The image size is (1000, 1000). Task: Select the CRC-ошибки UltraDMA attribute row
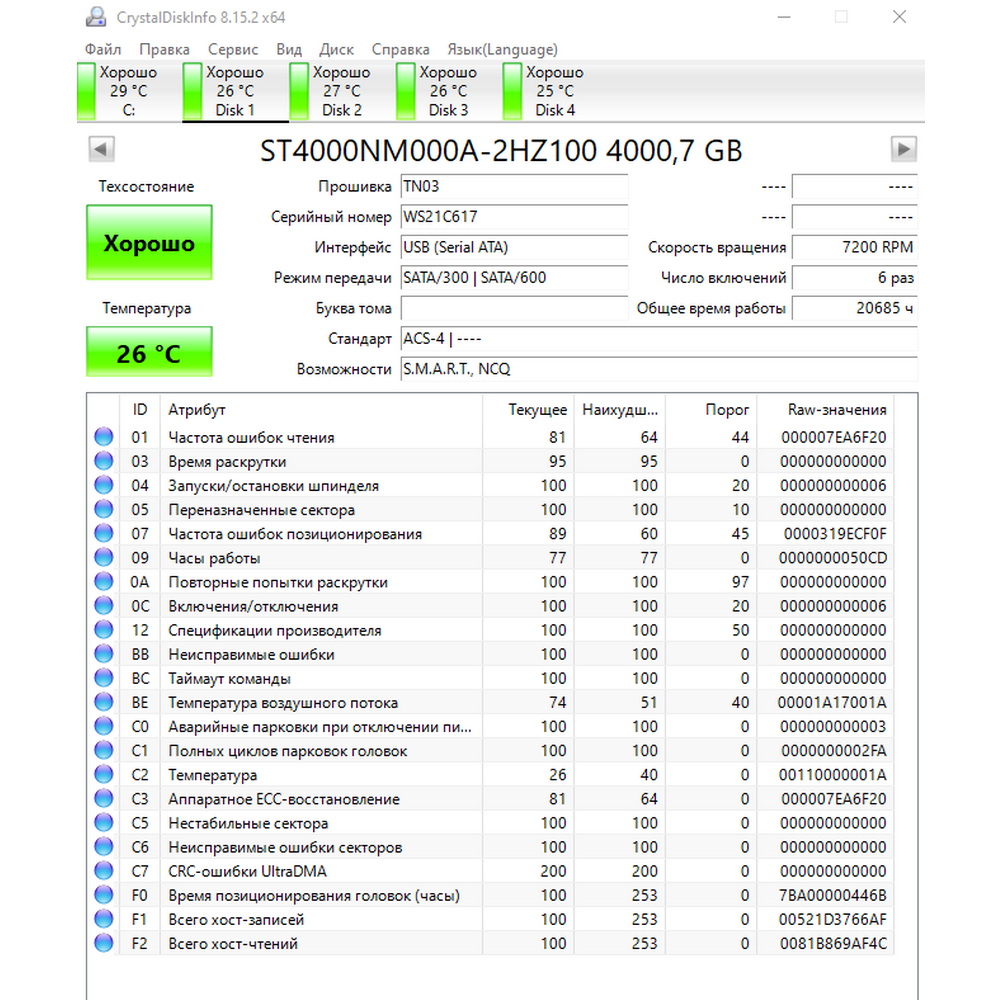(490, 871)
